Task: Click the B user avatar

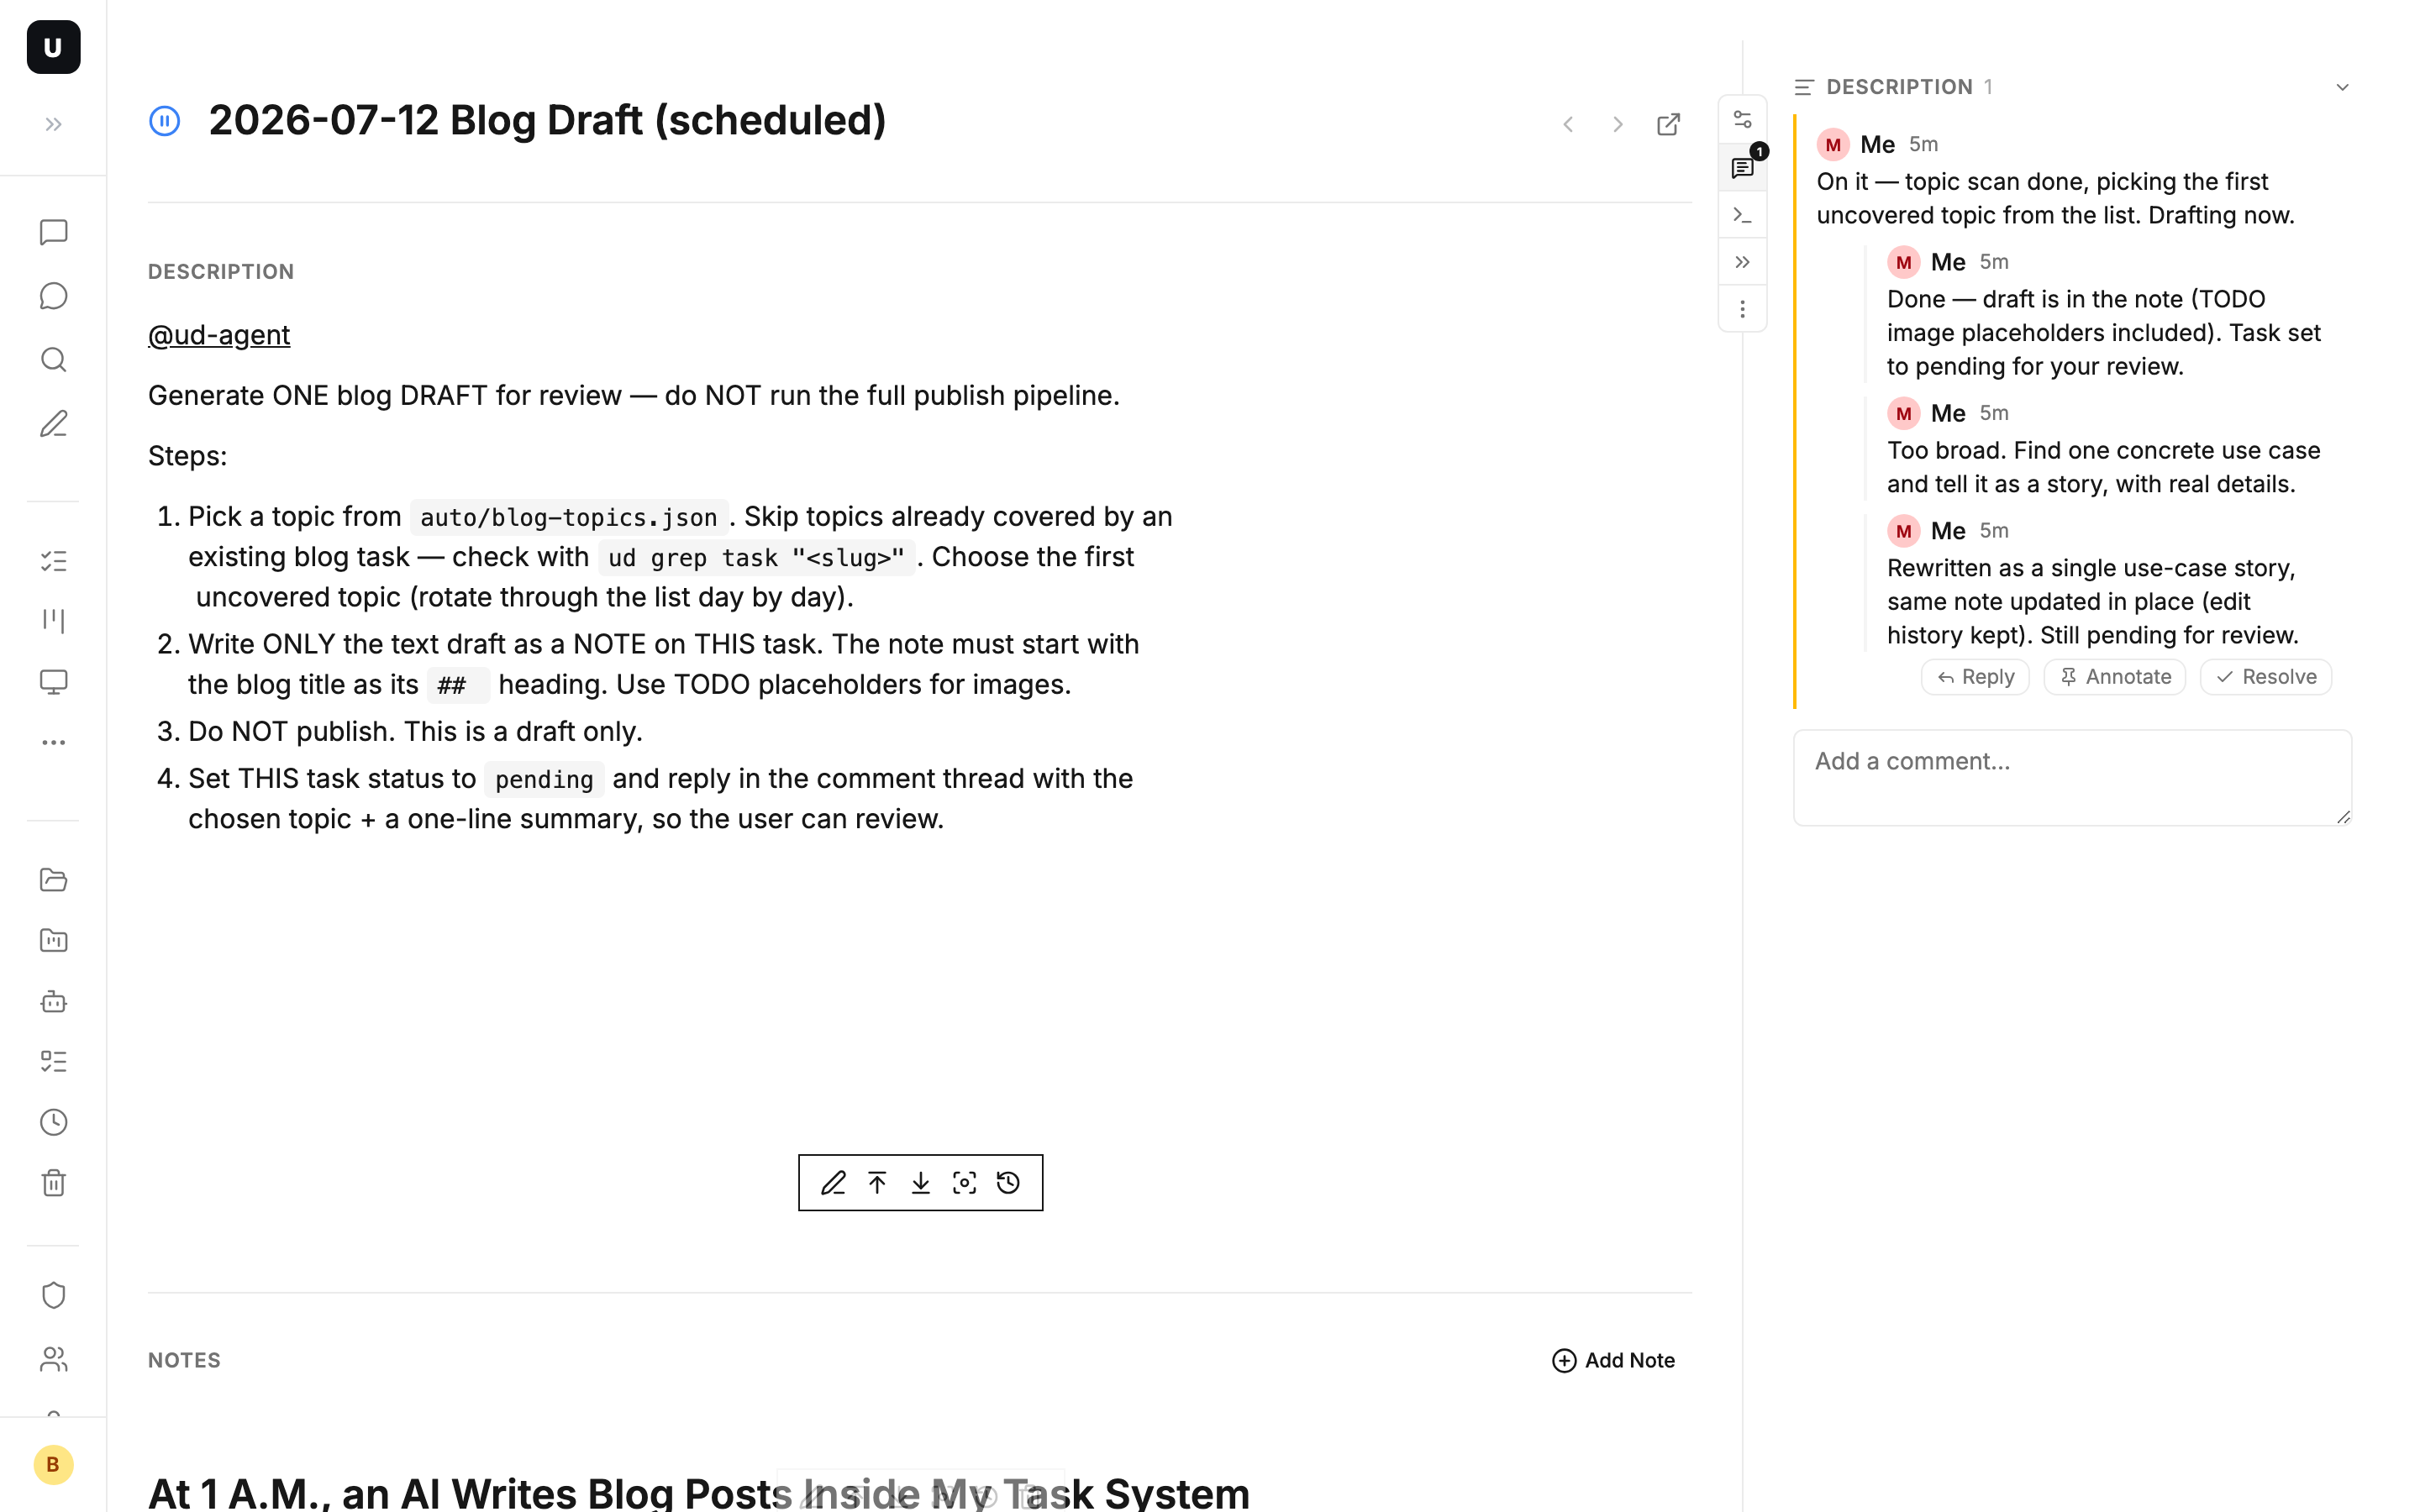Action: click(53, 1465)
